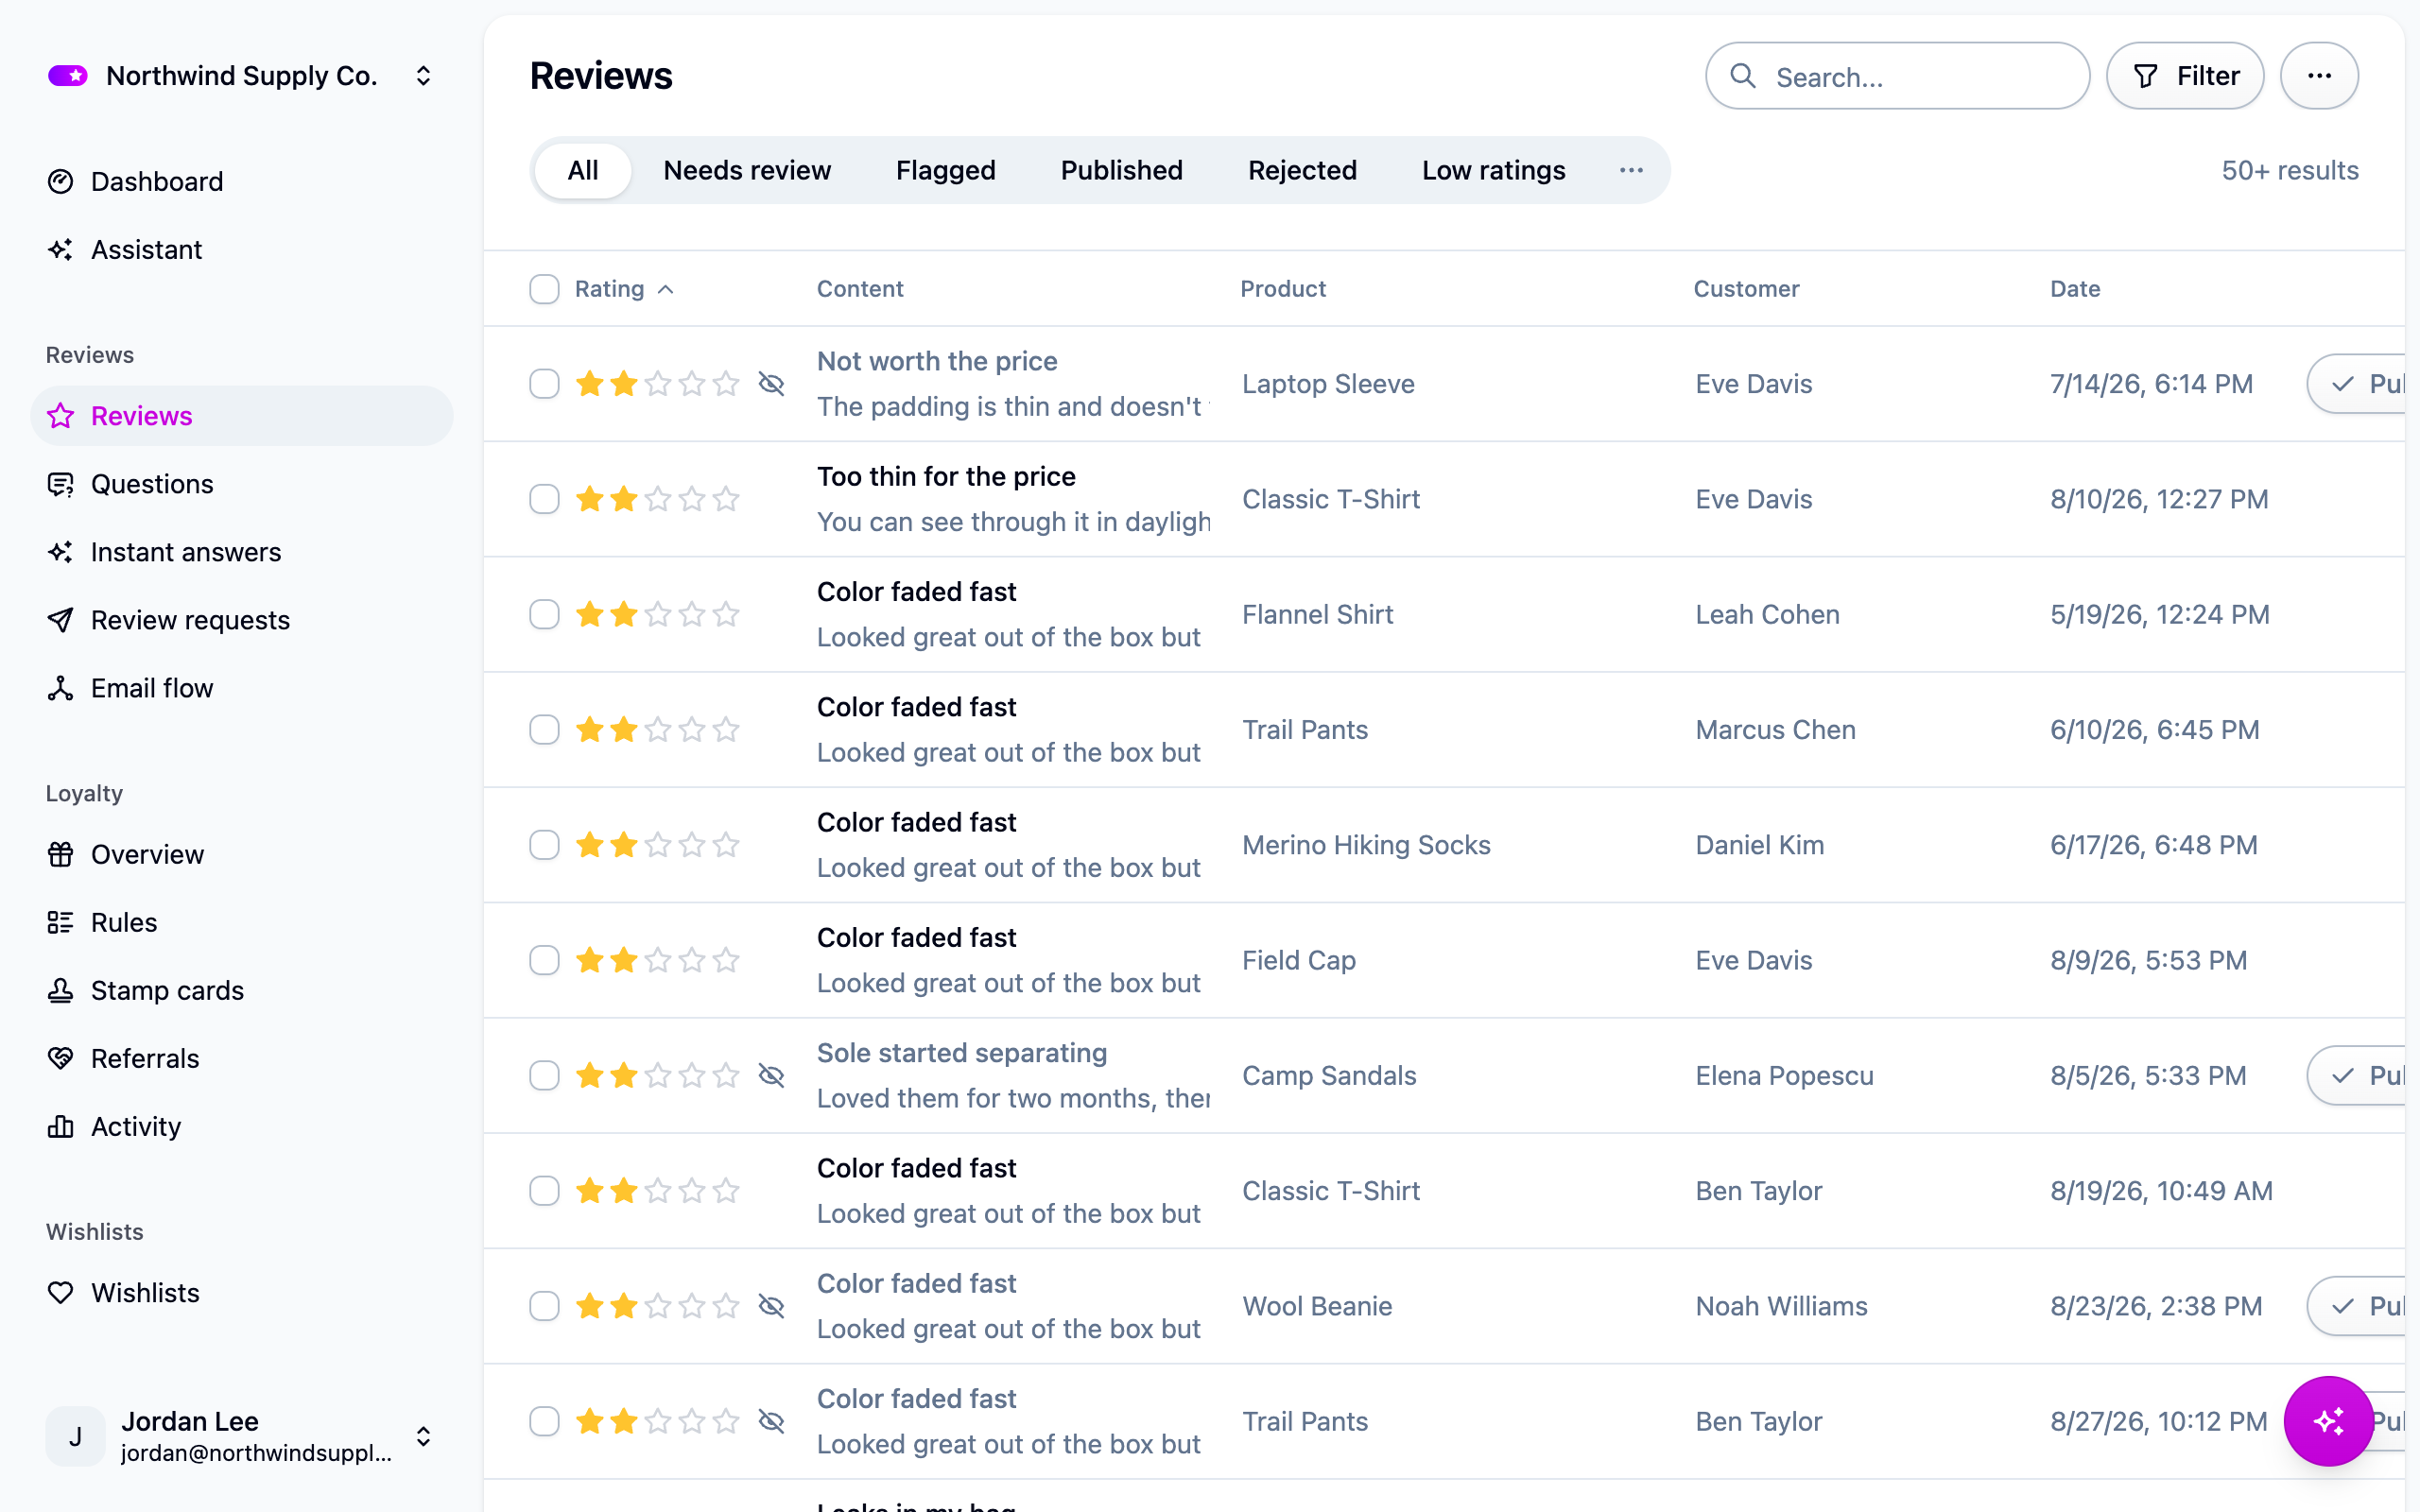Check the Laptop Sleeve review row
The height and width of the screenshot is (1512, 2420).
(x=544, y=384)
